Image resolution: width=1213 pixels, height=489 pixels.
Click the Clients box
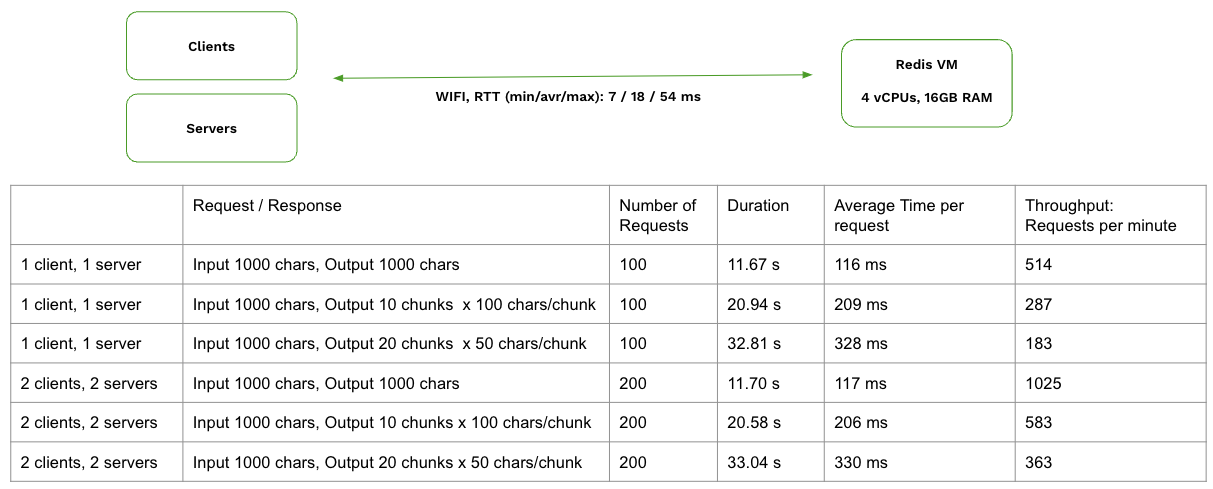pyautogui.click(x=211, y=46)
